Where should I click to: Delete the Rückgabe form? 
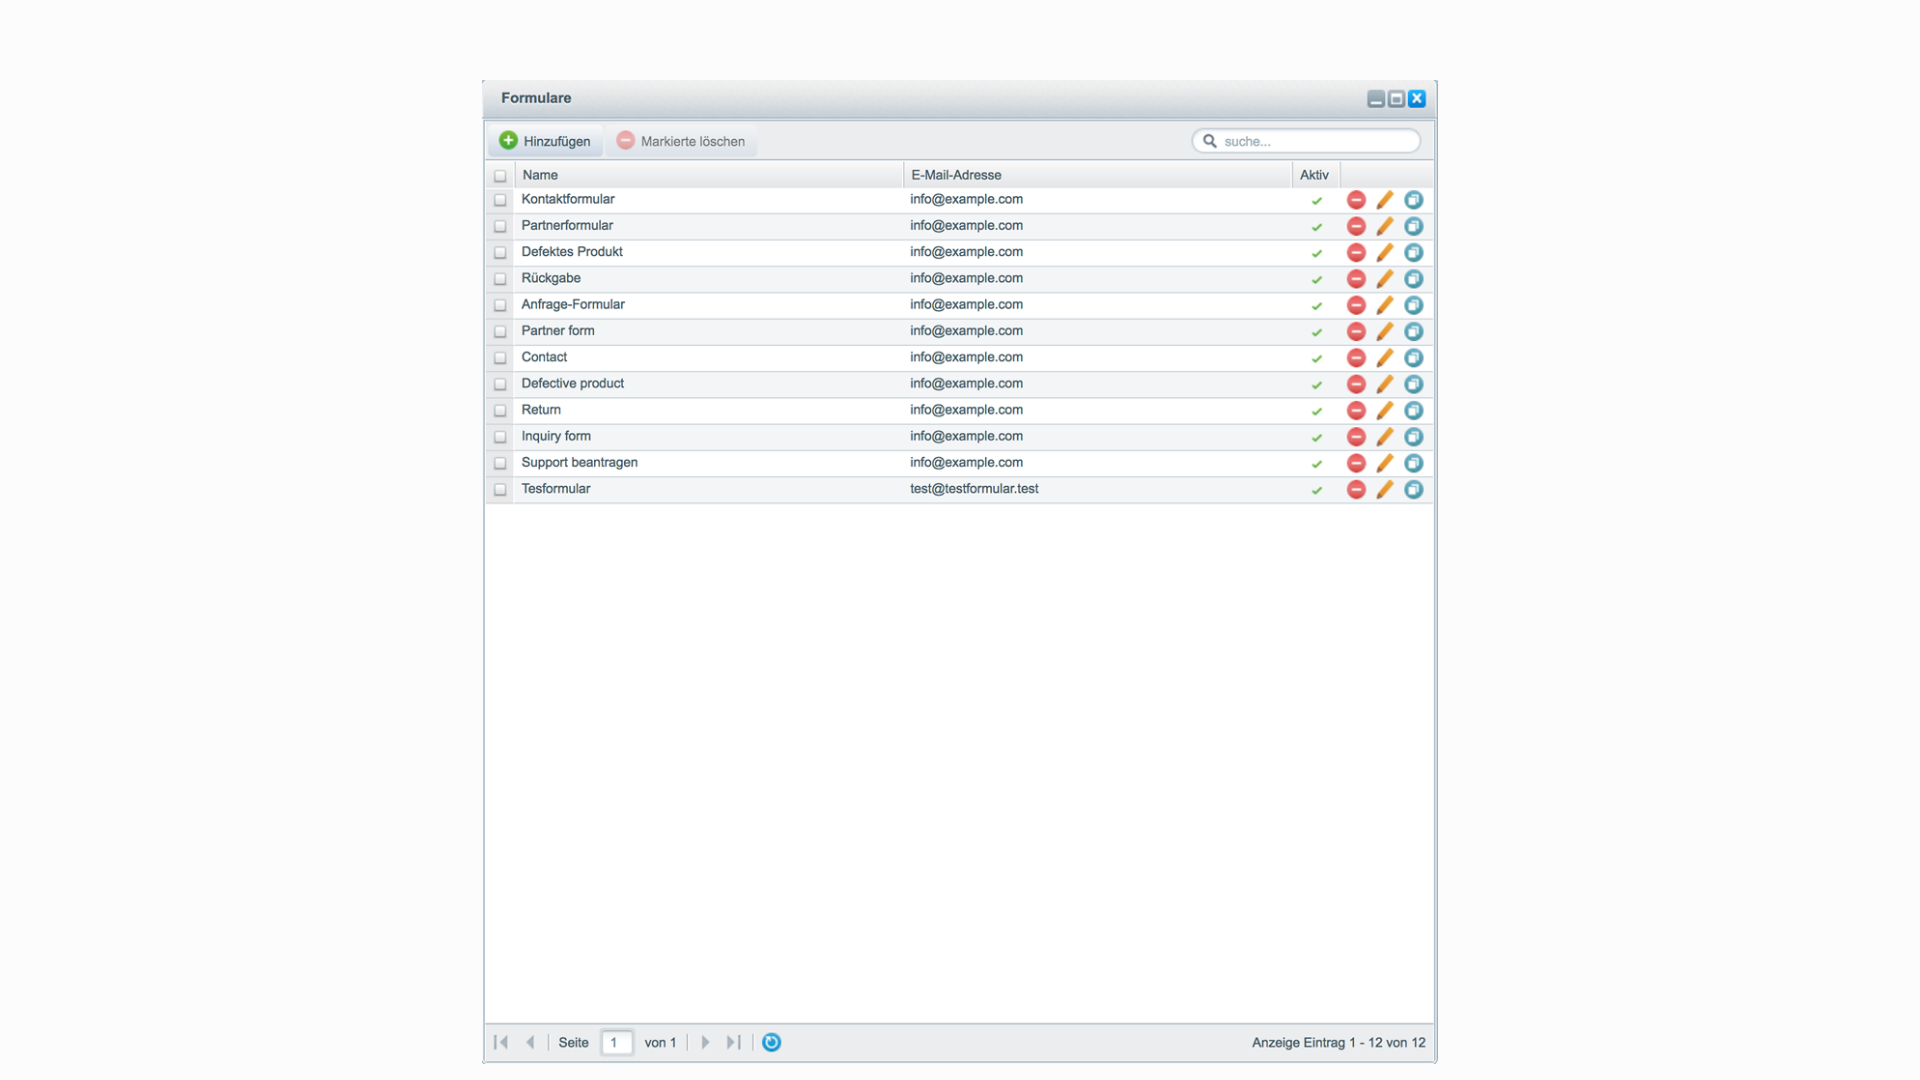(1356, 279)
